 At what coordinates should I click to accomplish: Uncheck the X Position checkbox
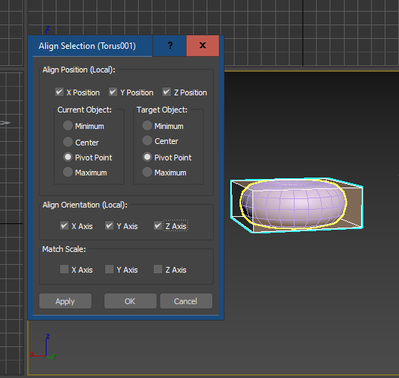tap(59, 92)
